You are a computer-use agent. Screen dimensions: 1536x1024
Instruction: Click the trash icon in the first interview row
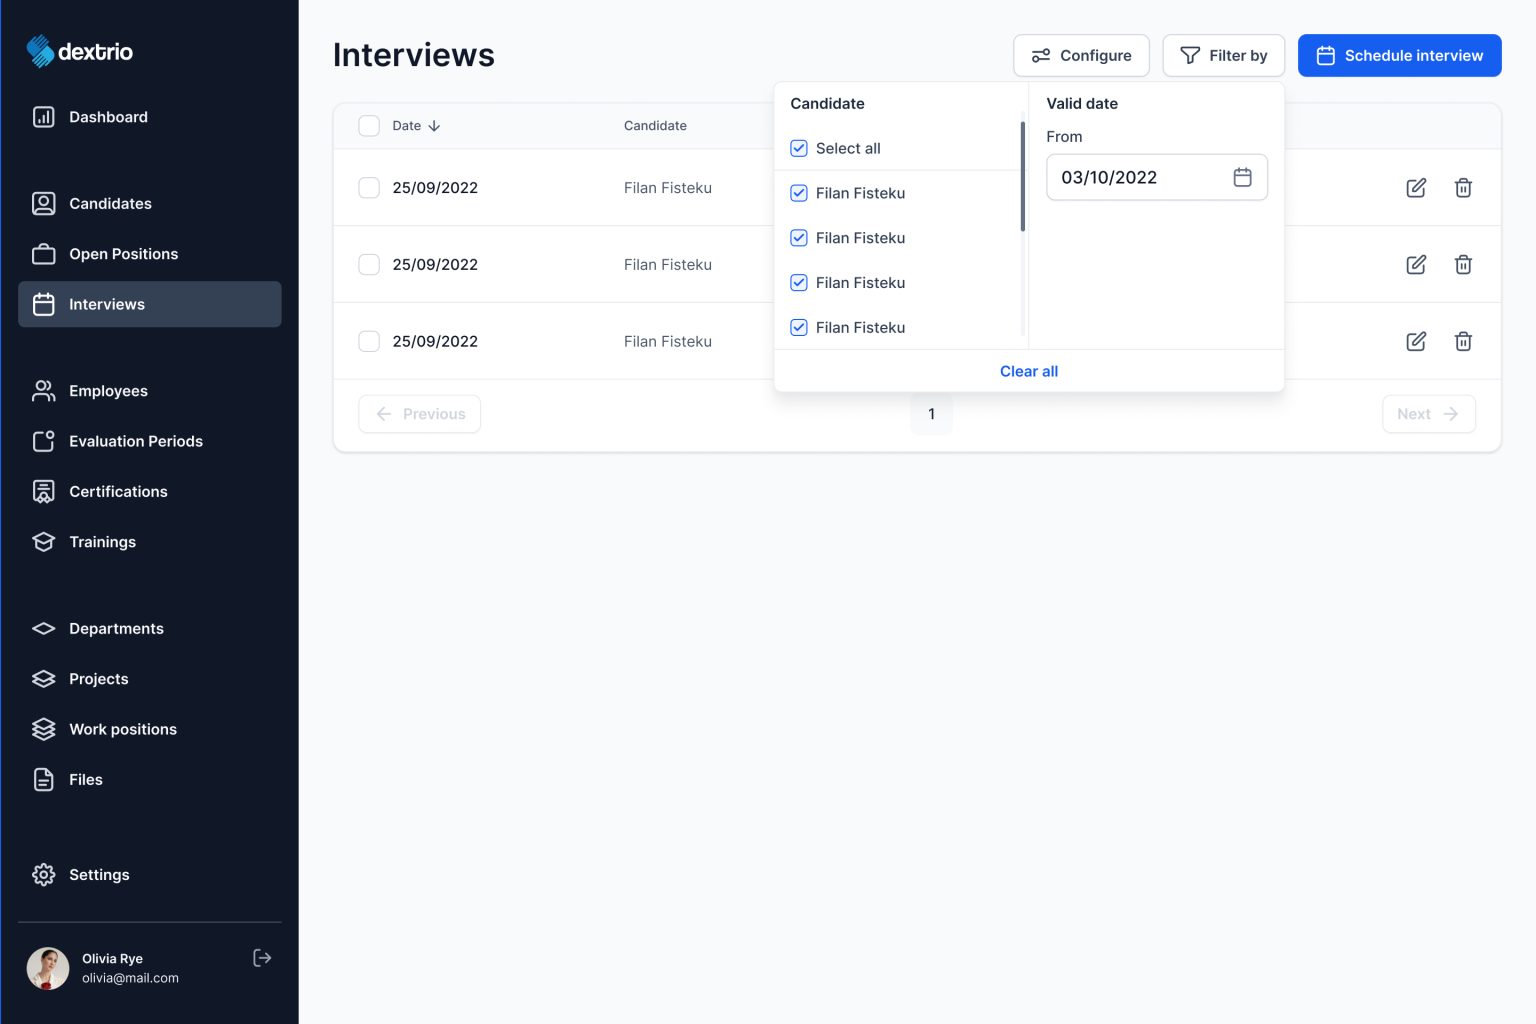pos(1462,188)
